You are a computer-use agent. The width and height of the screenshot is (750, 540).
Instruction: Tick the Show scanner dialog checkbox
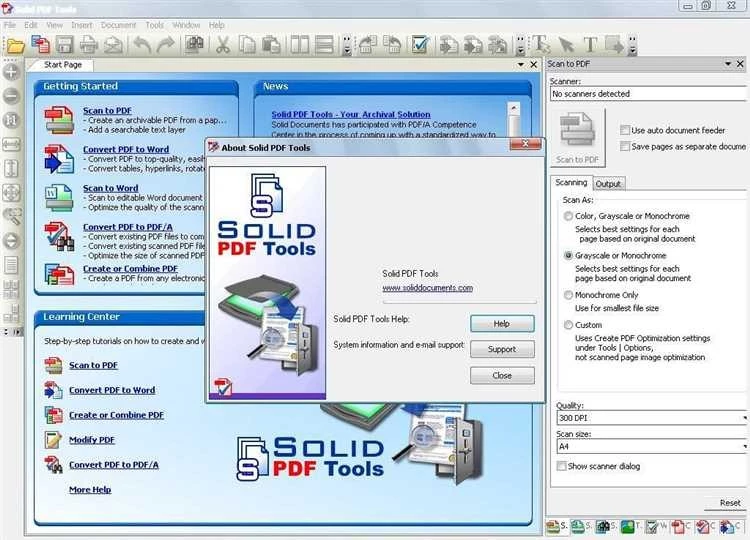(562, 466)
